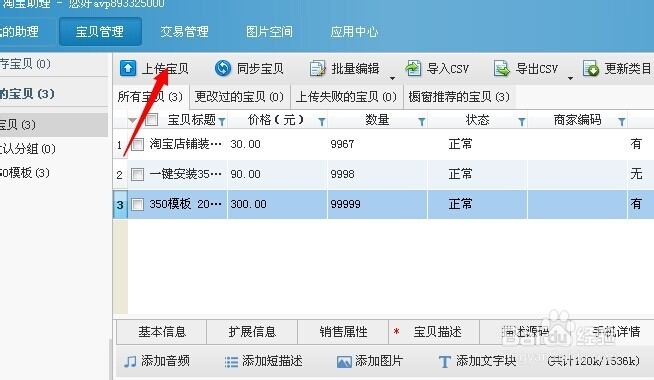
Task: Select the 的宝贝 (3) sidebar group
Action: (27, 94)
